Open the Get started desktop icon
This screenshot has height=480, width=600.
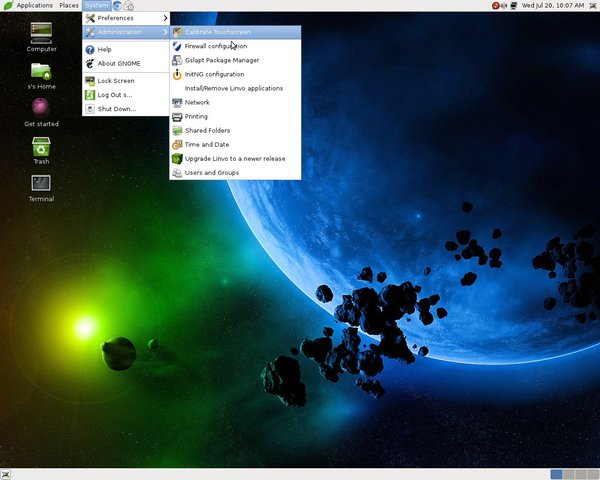pos(41,113)
